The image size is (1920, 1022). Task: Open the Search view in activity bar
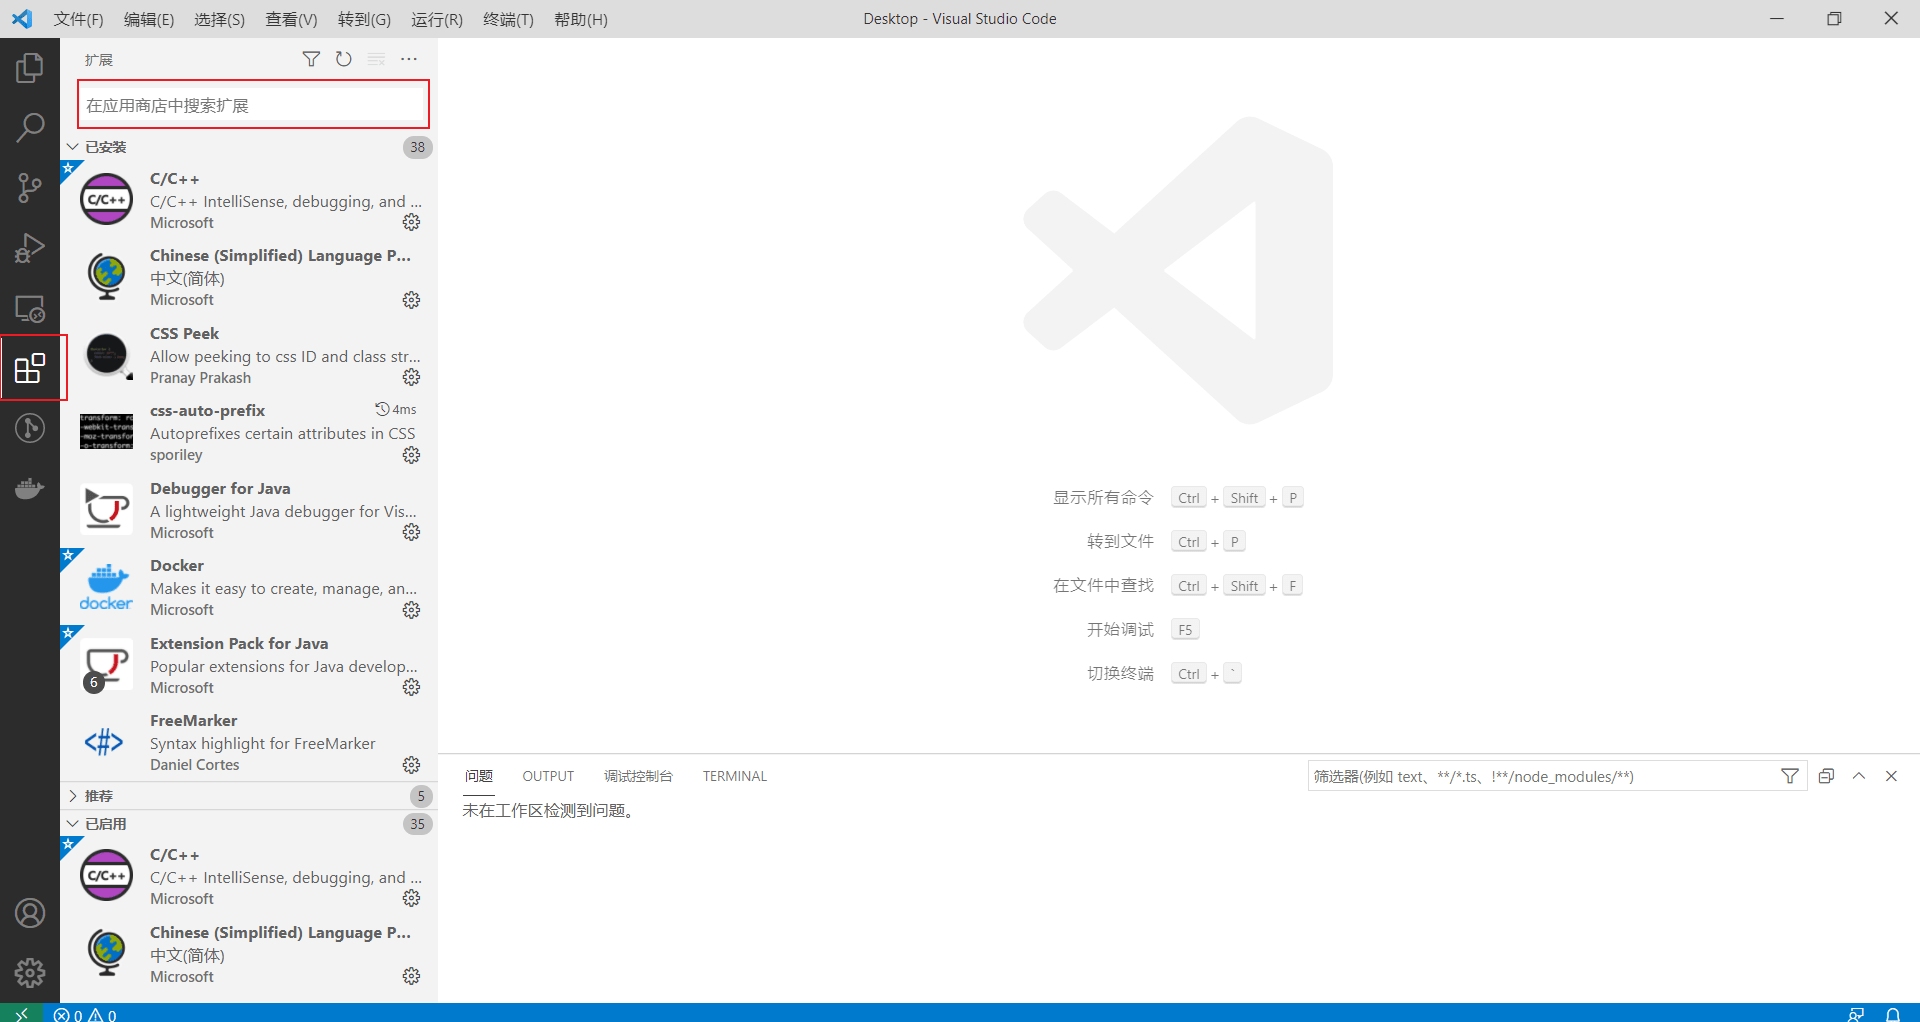(x=30, y=127)
